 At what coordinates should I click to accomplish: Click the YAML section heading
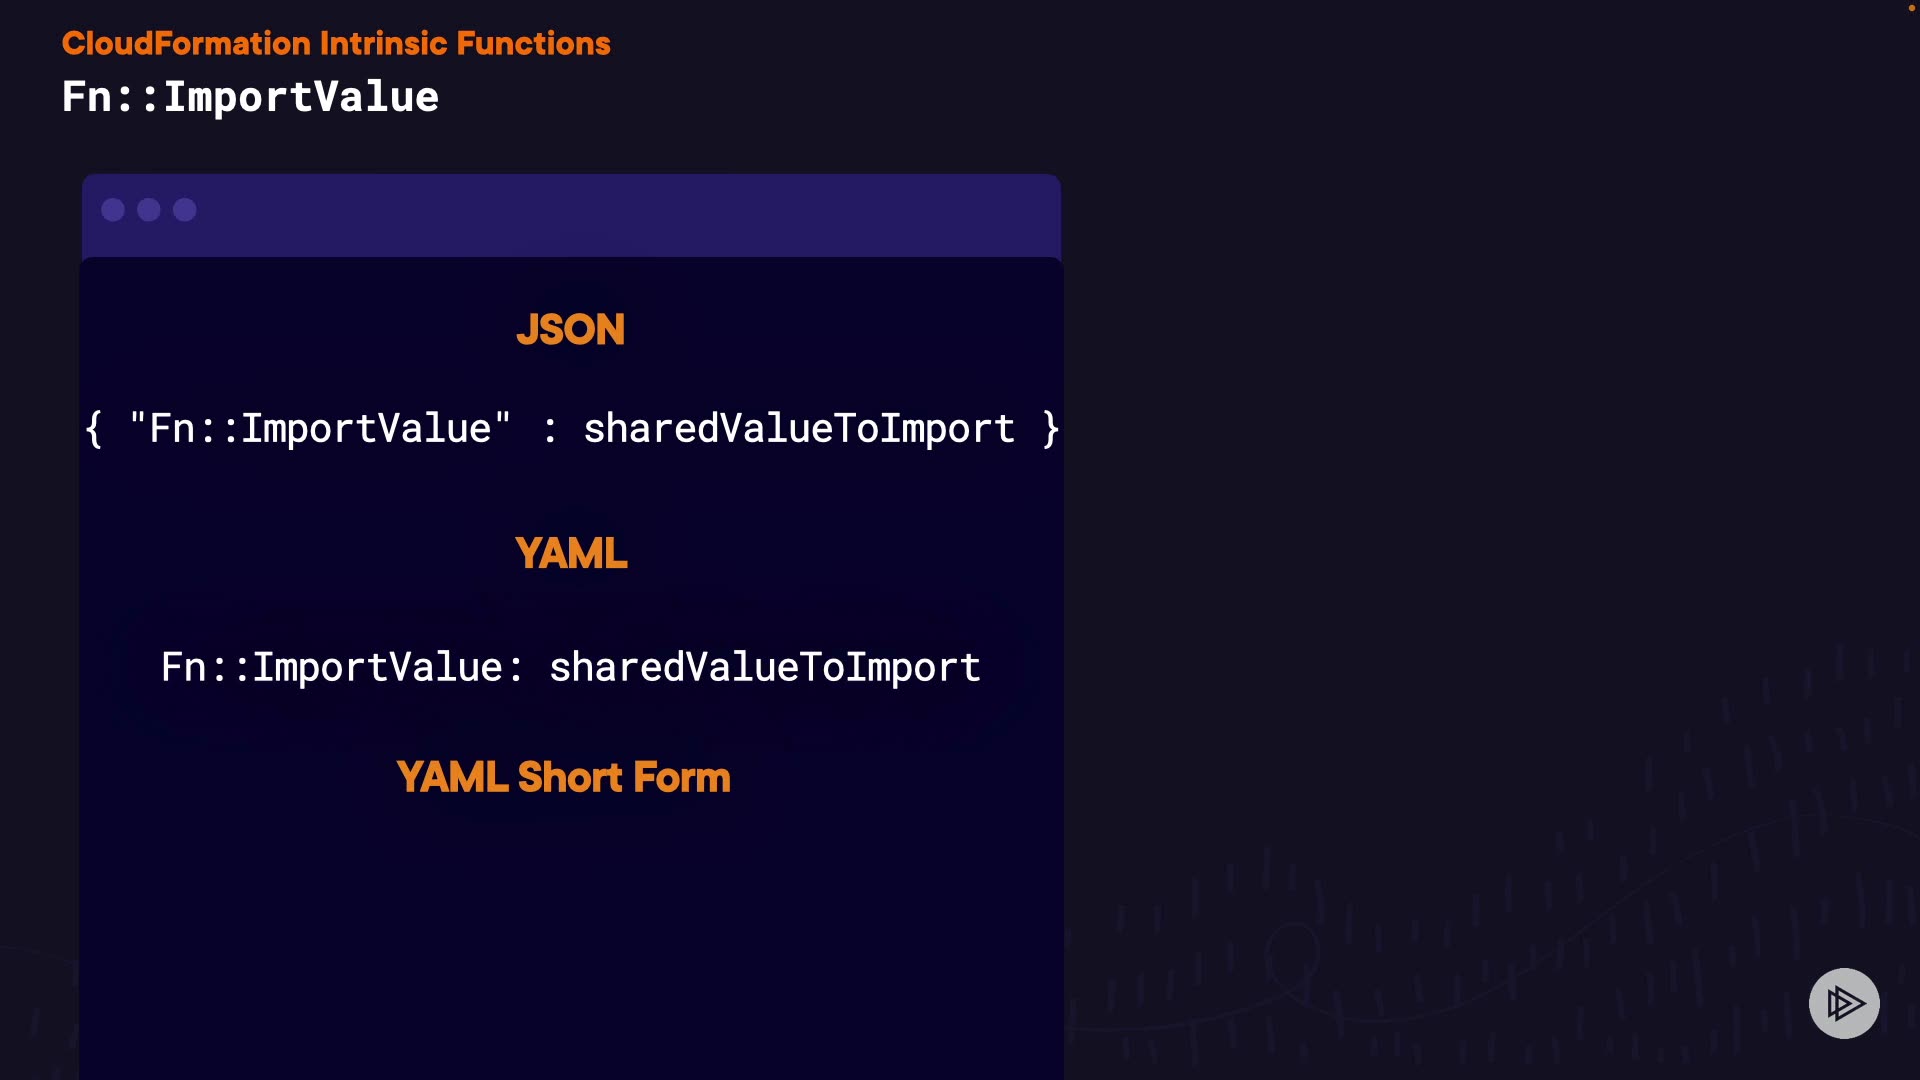click(x=571, y=554)
